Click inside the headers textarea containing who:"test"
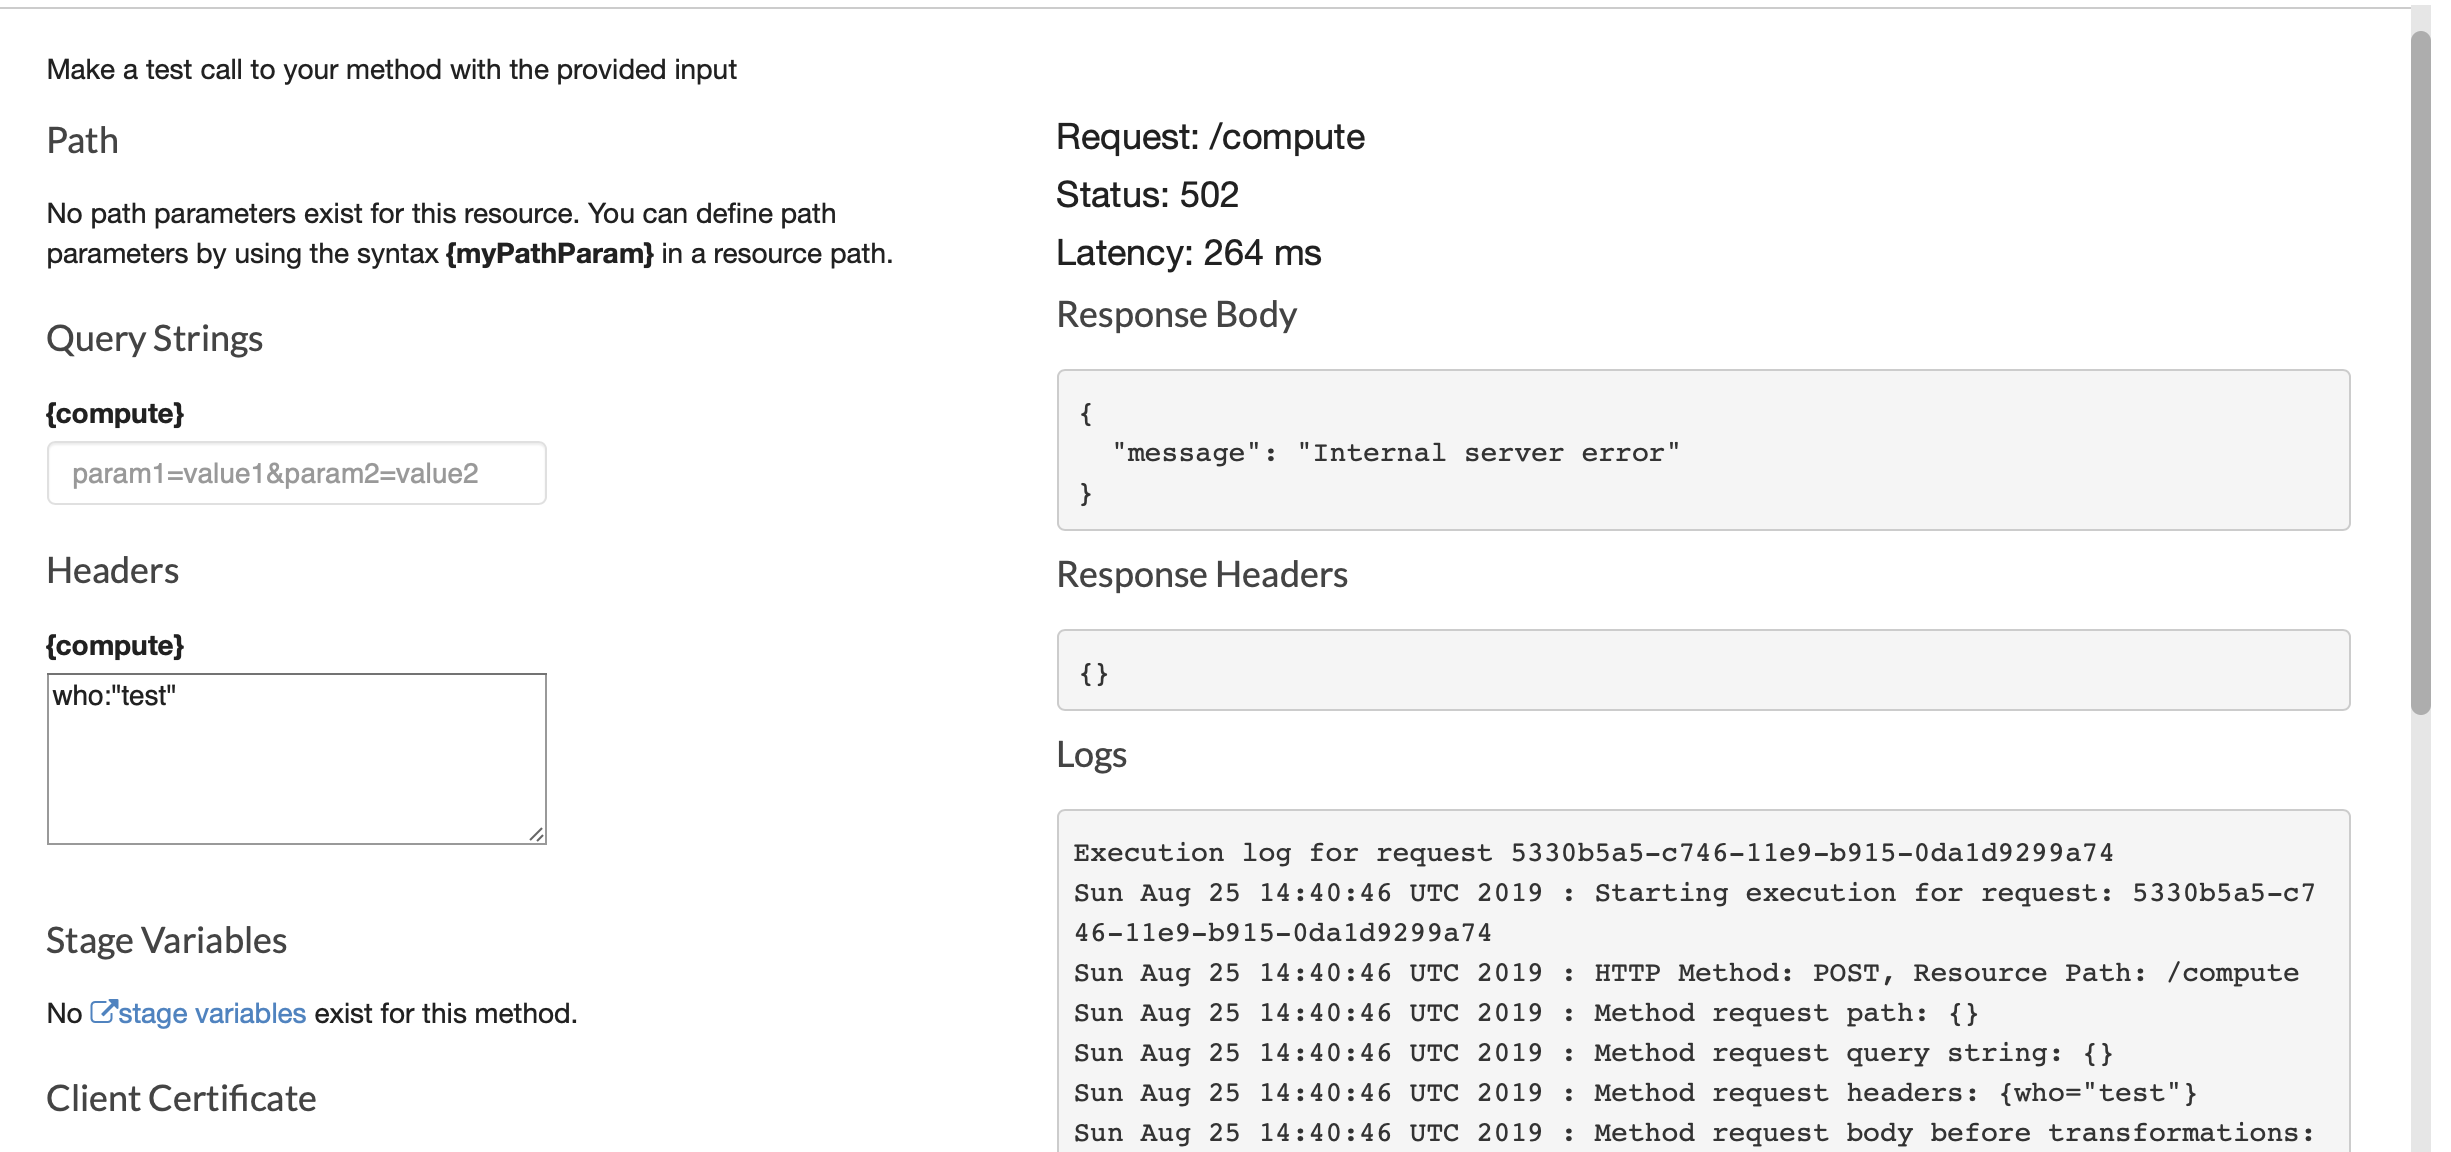Image resolution: width=2451 pixels, height=1152 pixels. coord(296,758)
